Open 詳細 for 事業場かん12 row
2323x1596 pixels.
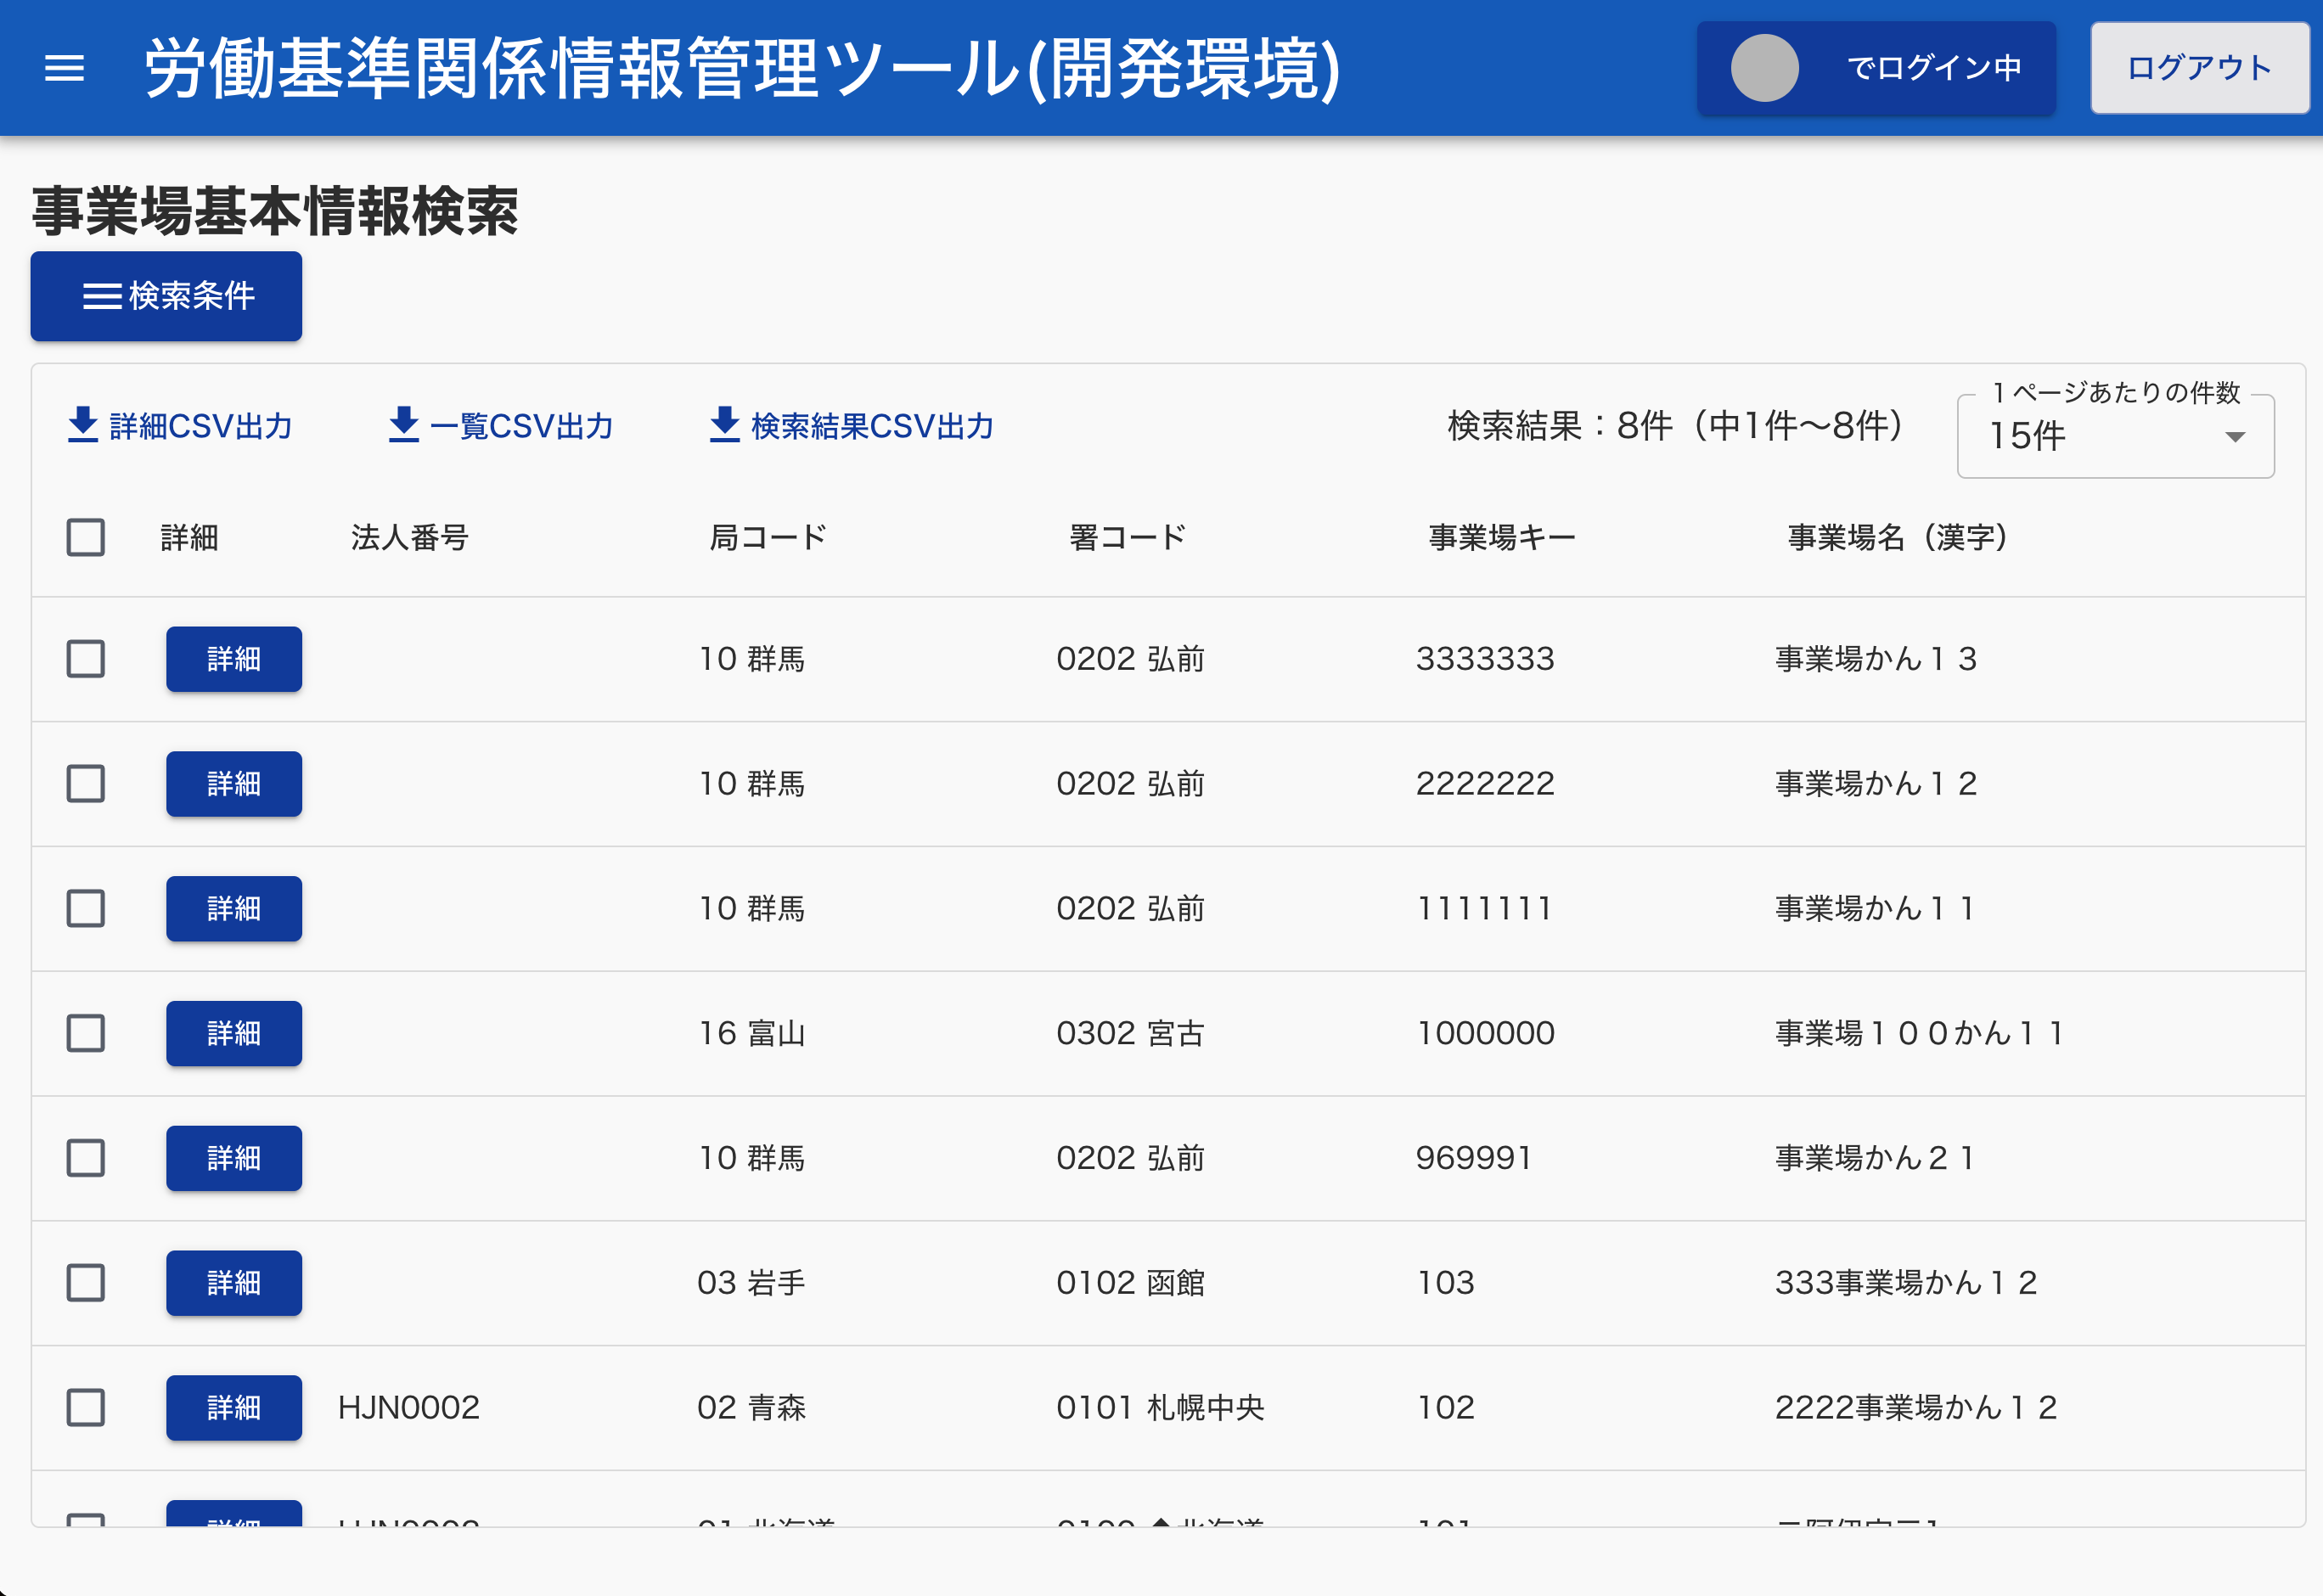(x=233, y=784)
